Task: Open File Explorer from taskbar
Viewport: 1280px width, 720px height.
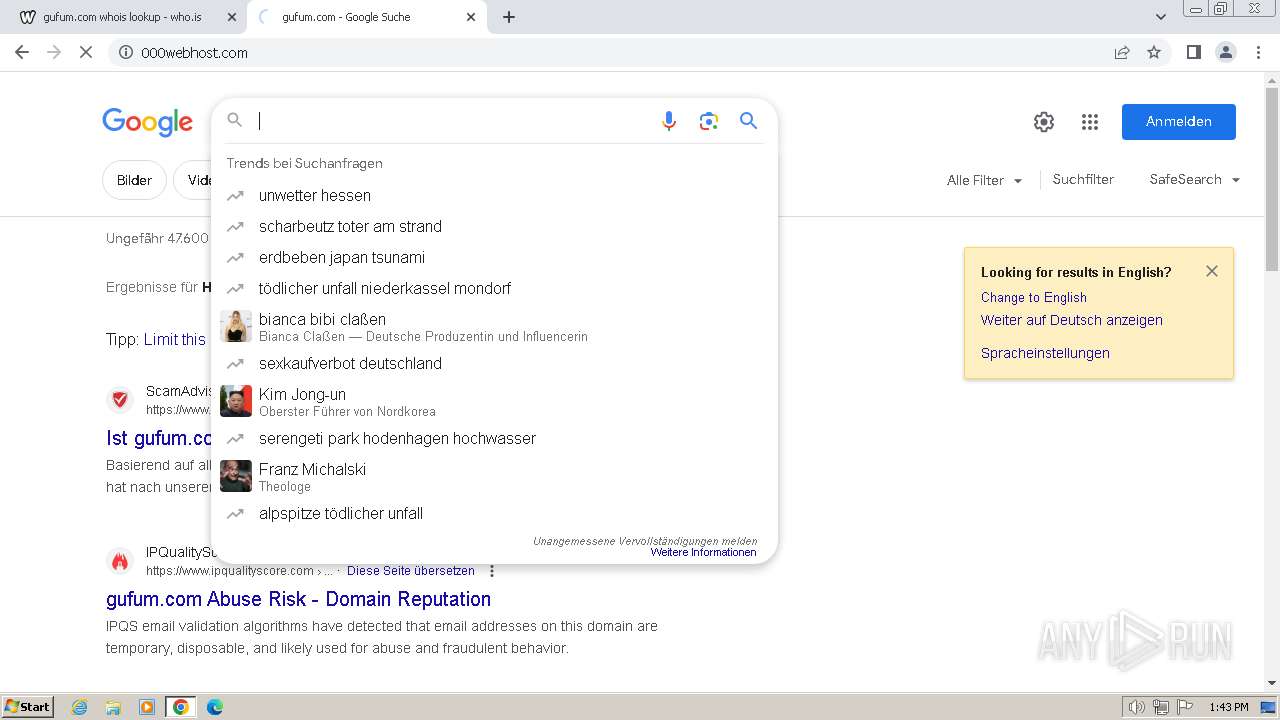Action: click(113, 707)
